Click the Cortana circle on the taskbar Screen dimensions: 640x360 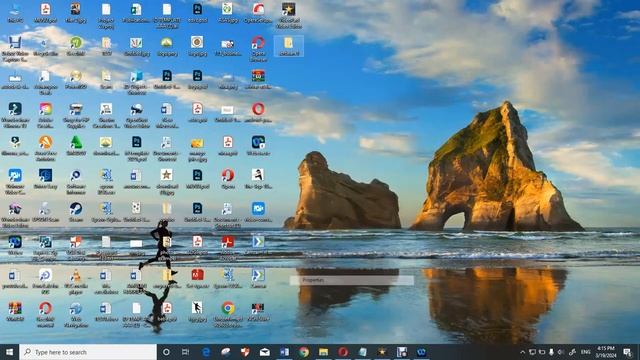point(166,352)
